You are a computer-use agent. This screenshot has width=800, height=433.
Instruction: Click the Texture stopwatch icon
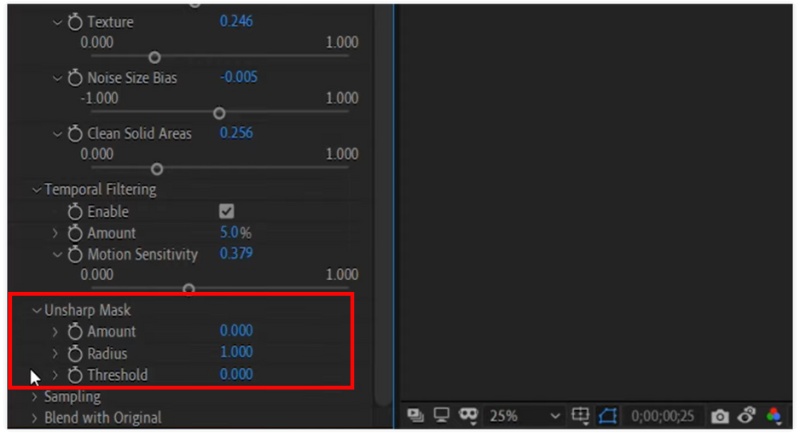pos(75,22)
